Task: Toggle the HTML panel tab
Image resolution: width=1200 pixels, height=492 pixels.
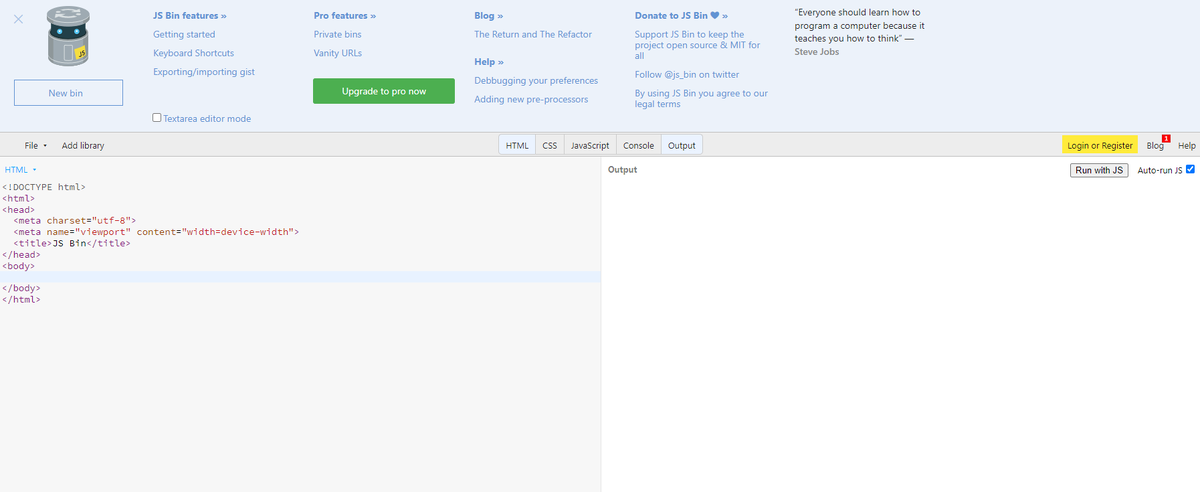Action: (517, 146)
